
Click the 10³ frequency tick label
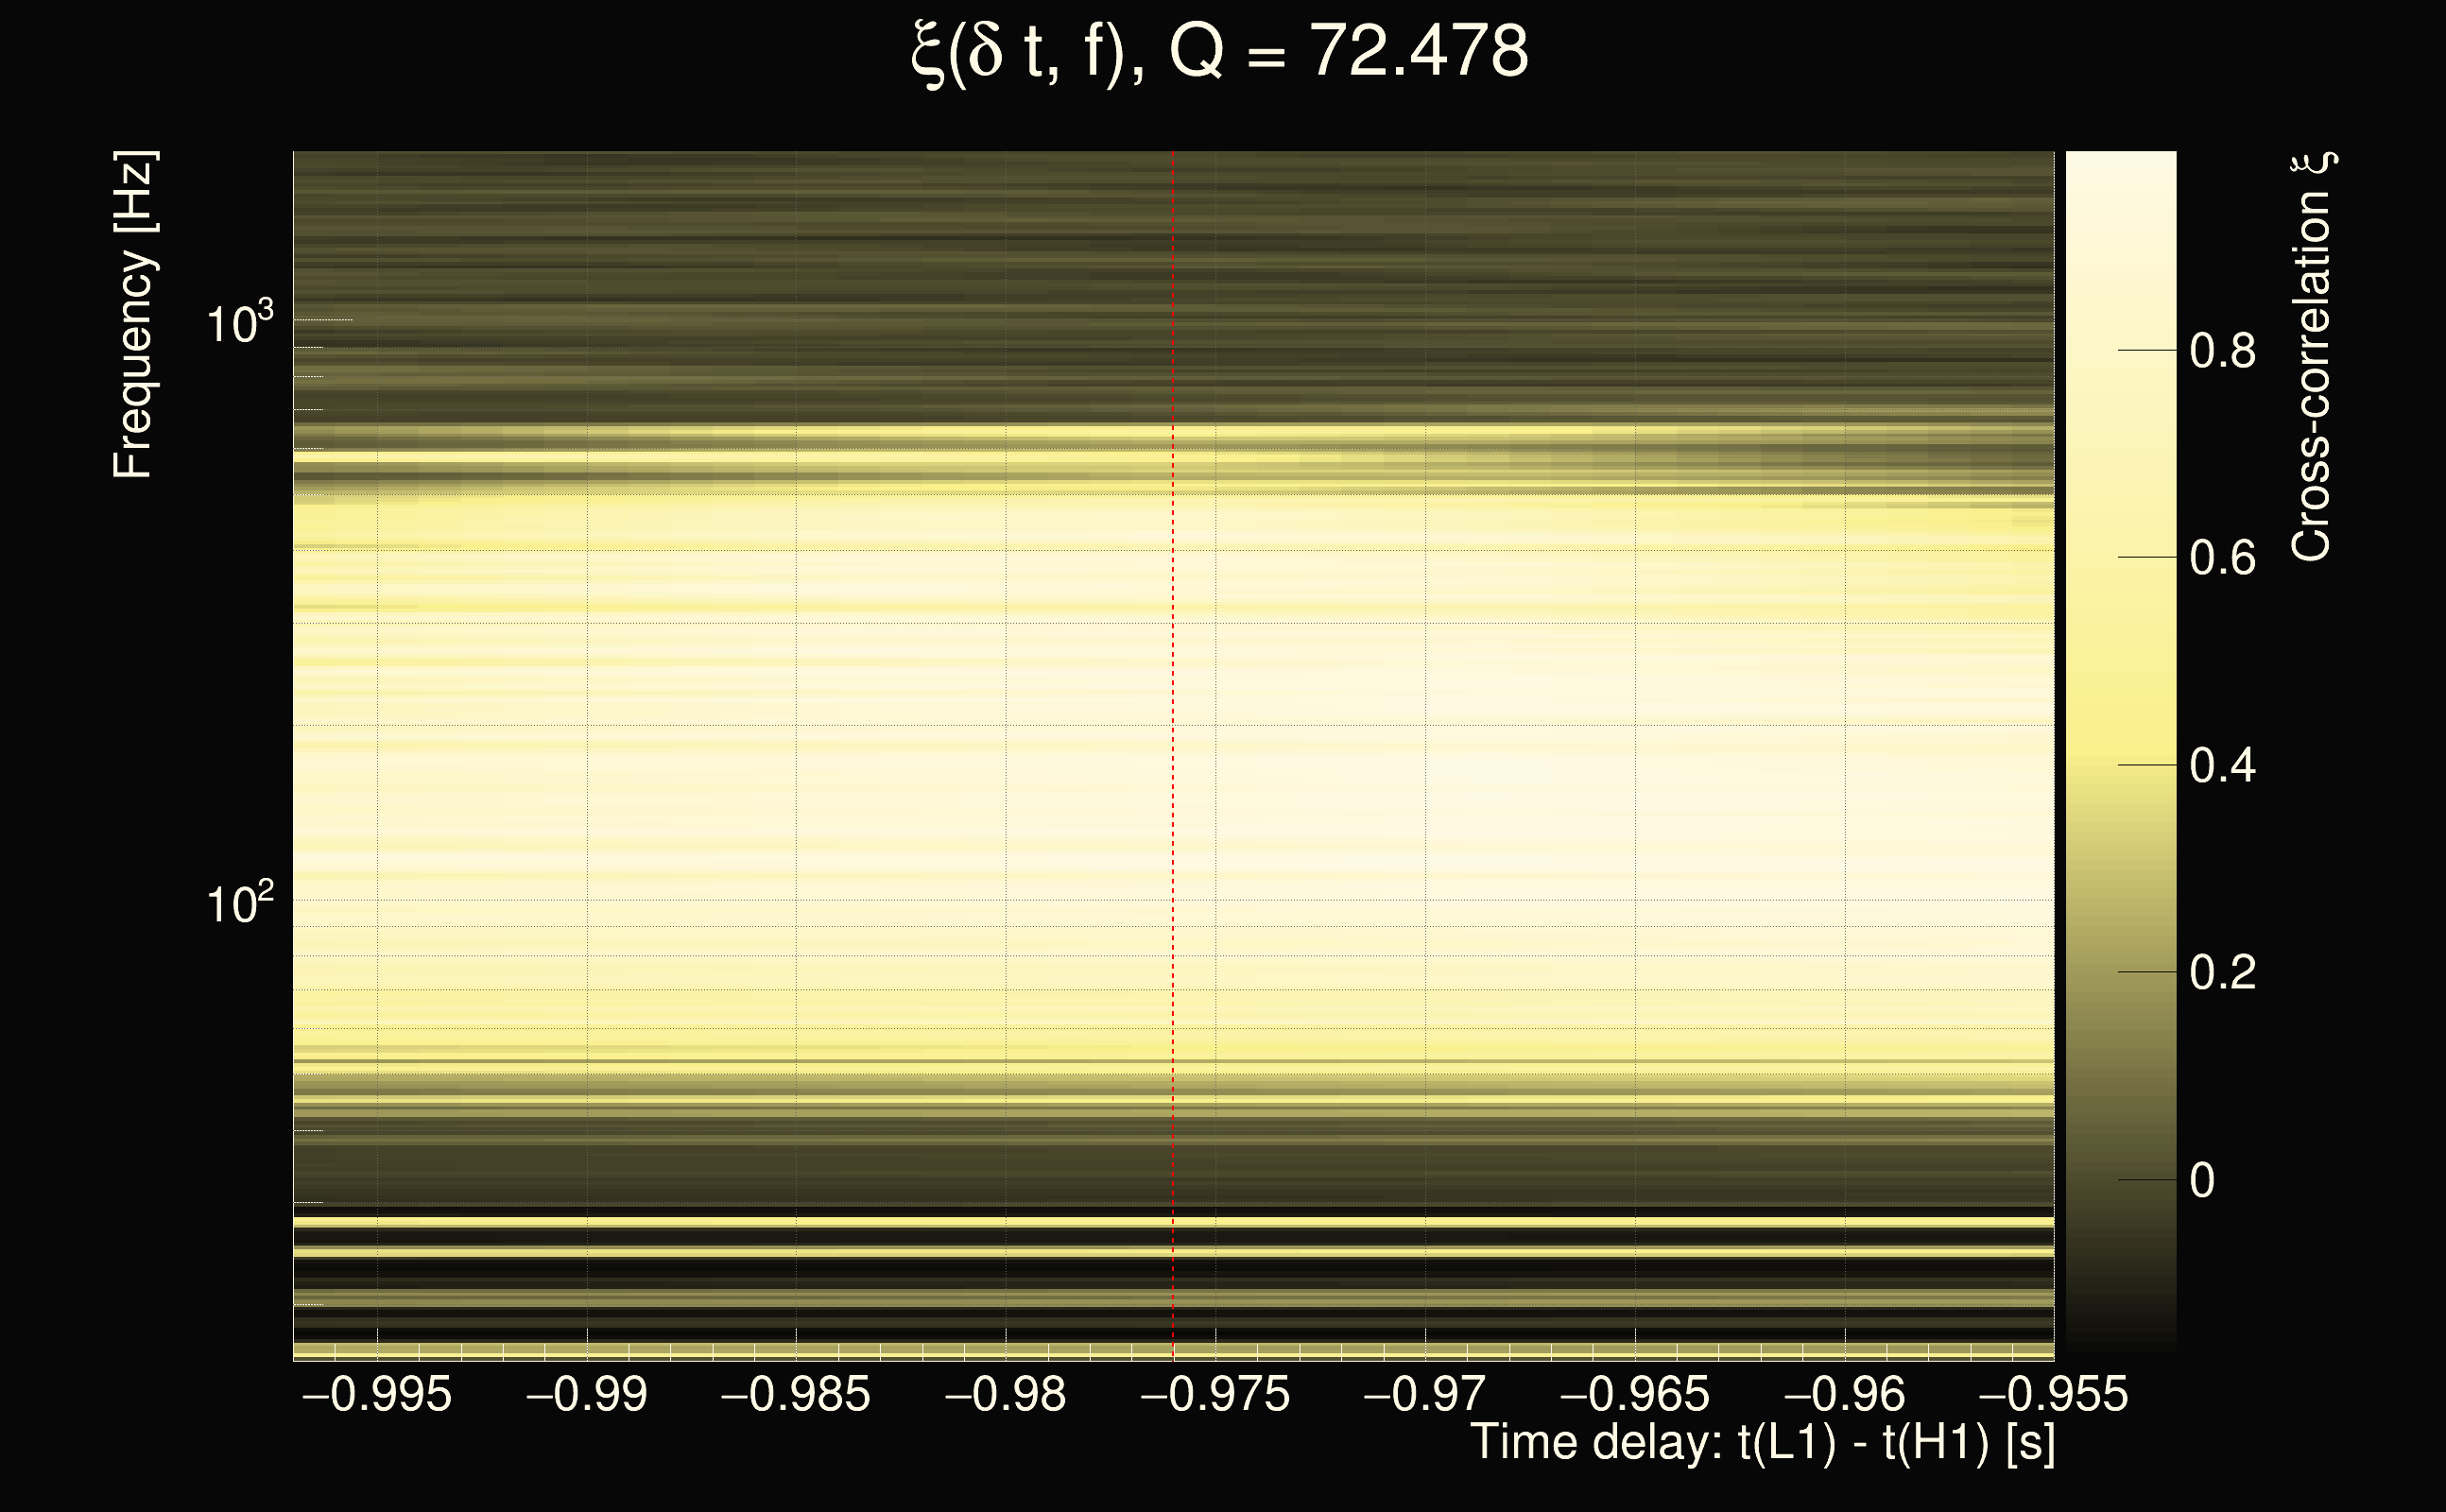[x=239, y=323]
